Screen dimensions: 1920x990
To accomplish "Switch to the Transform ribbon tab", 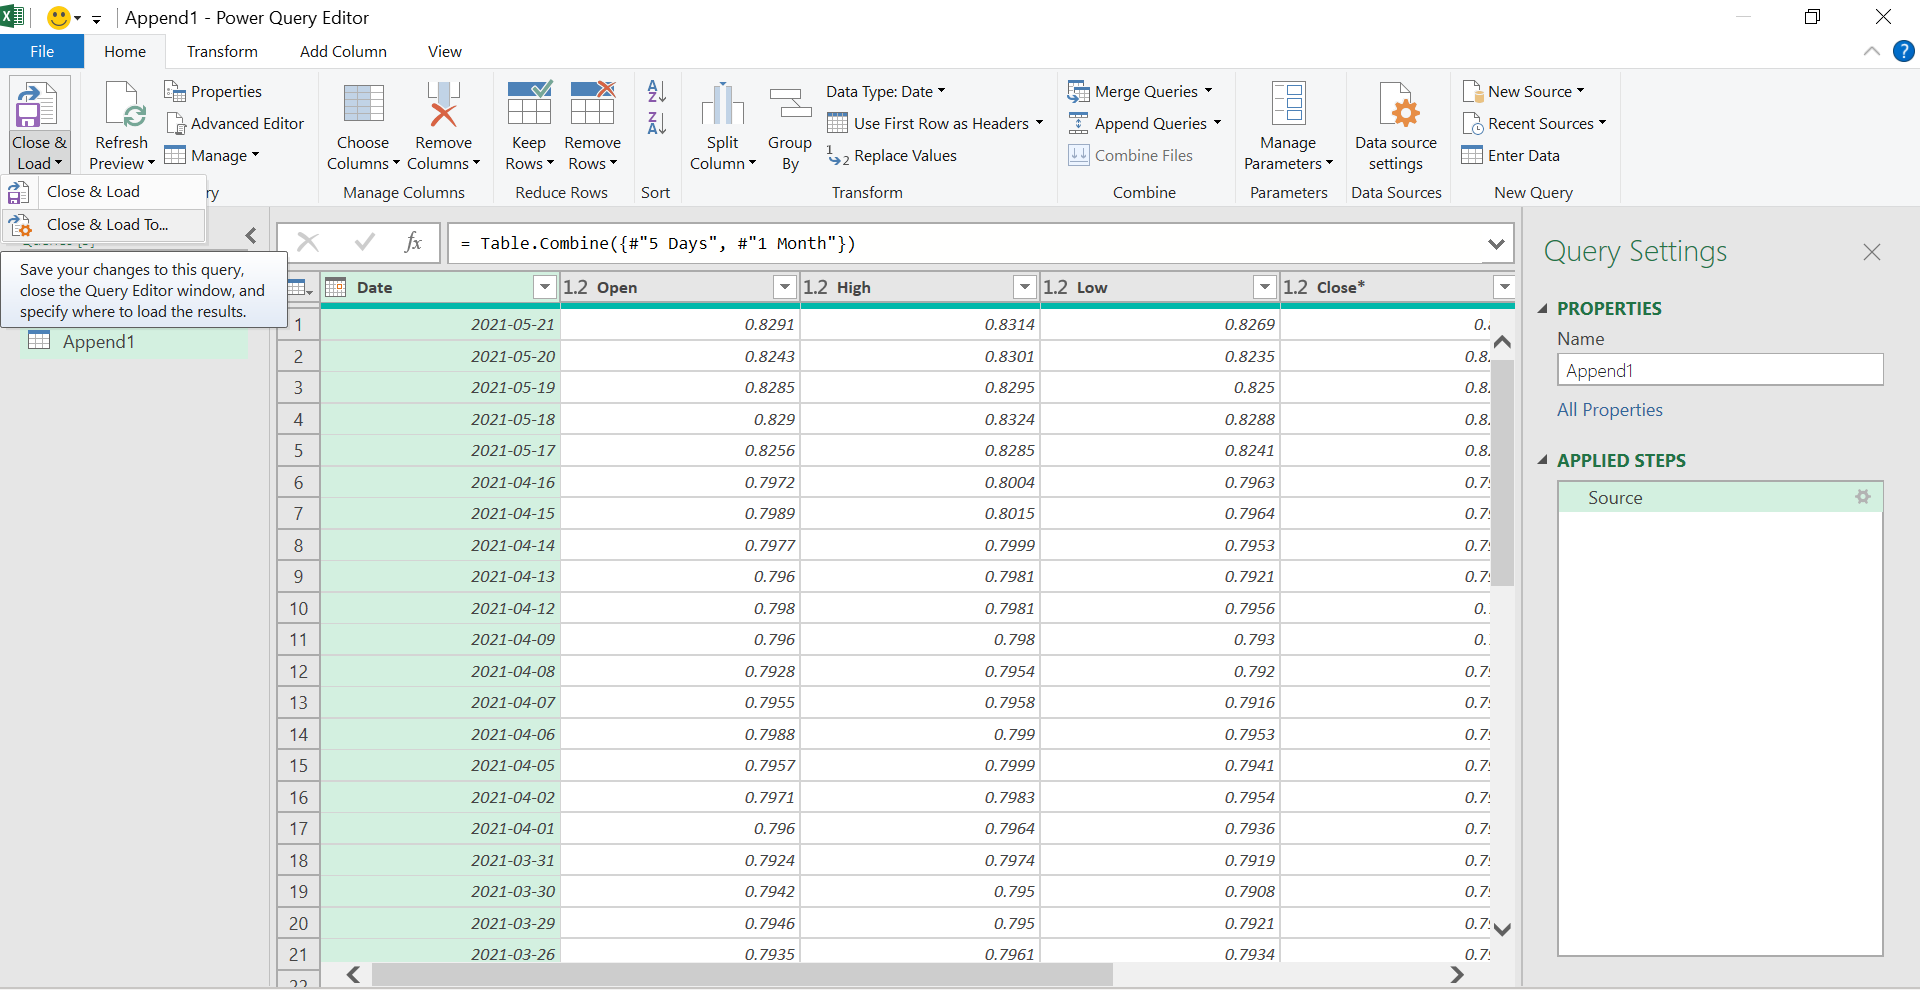I will coord(222,51).
